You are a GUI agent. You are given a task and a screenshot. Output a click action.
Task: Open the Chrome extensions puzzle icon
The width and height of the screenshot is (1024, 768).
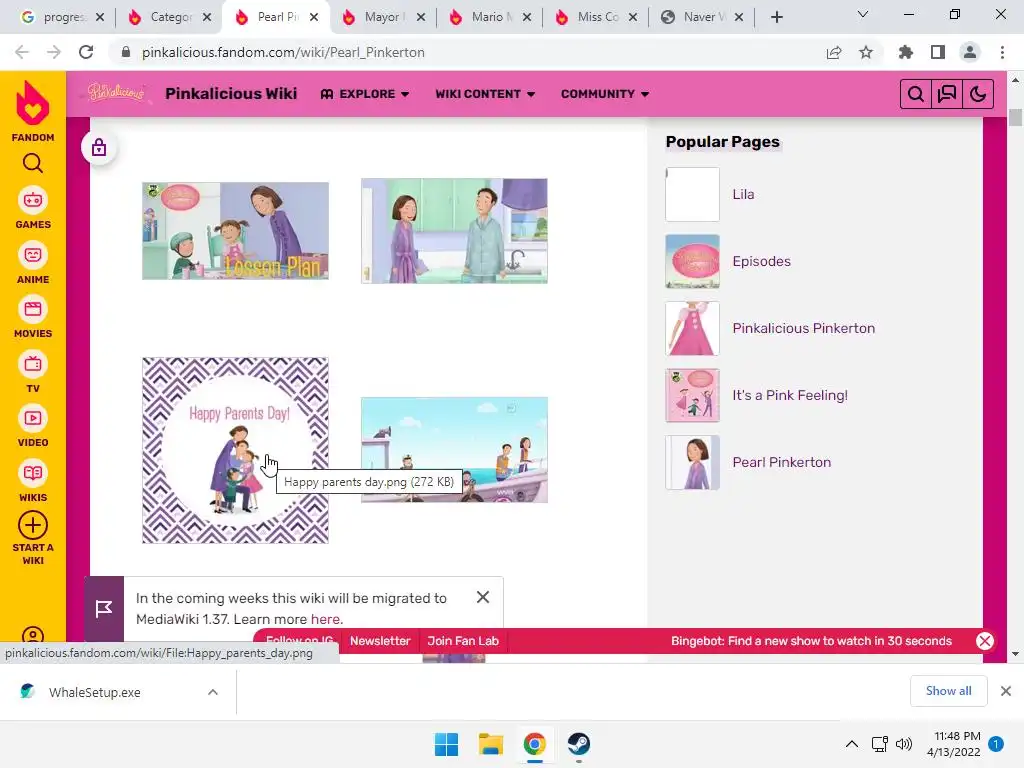(x=906, y=52)
